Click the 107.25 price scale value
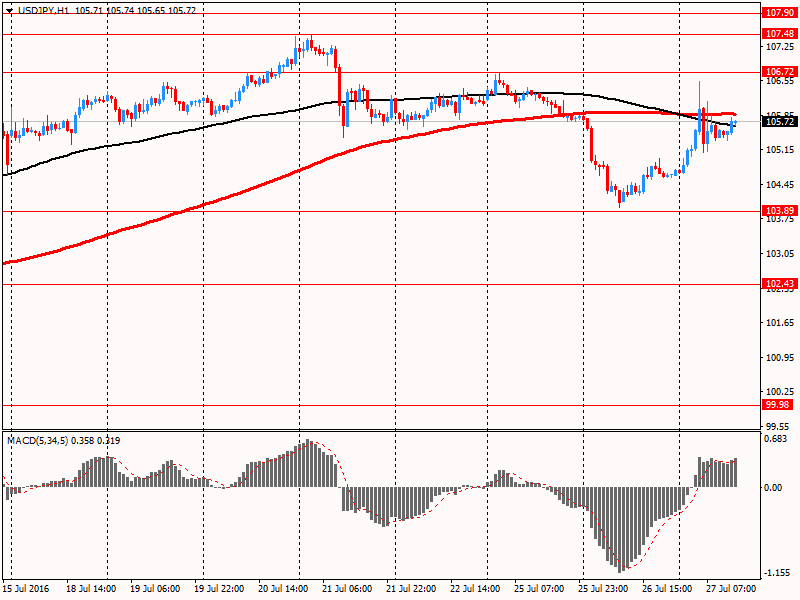 coord(780,46)
